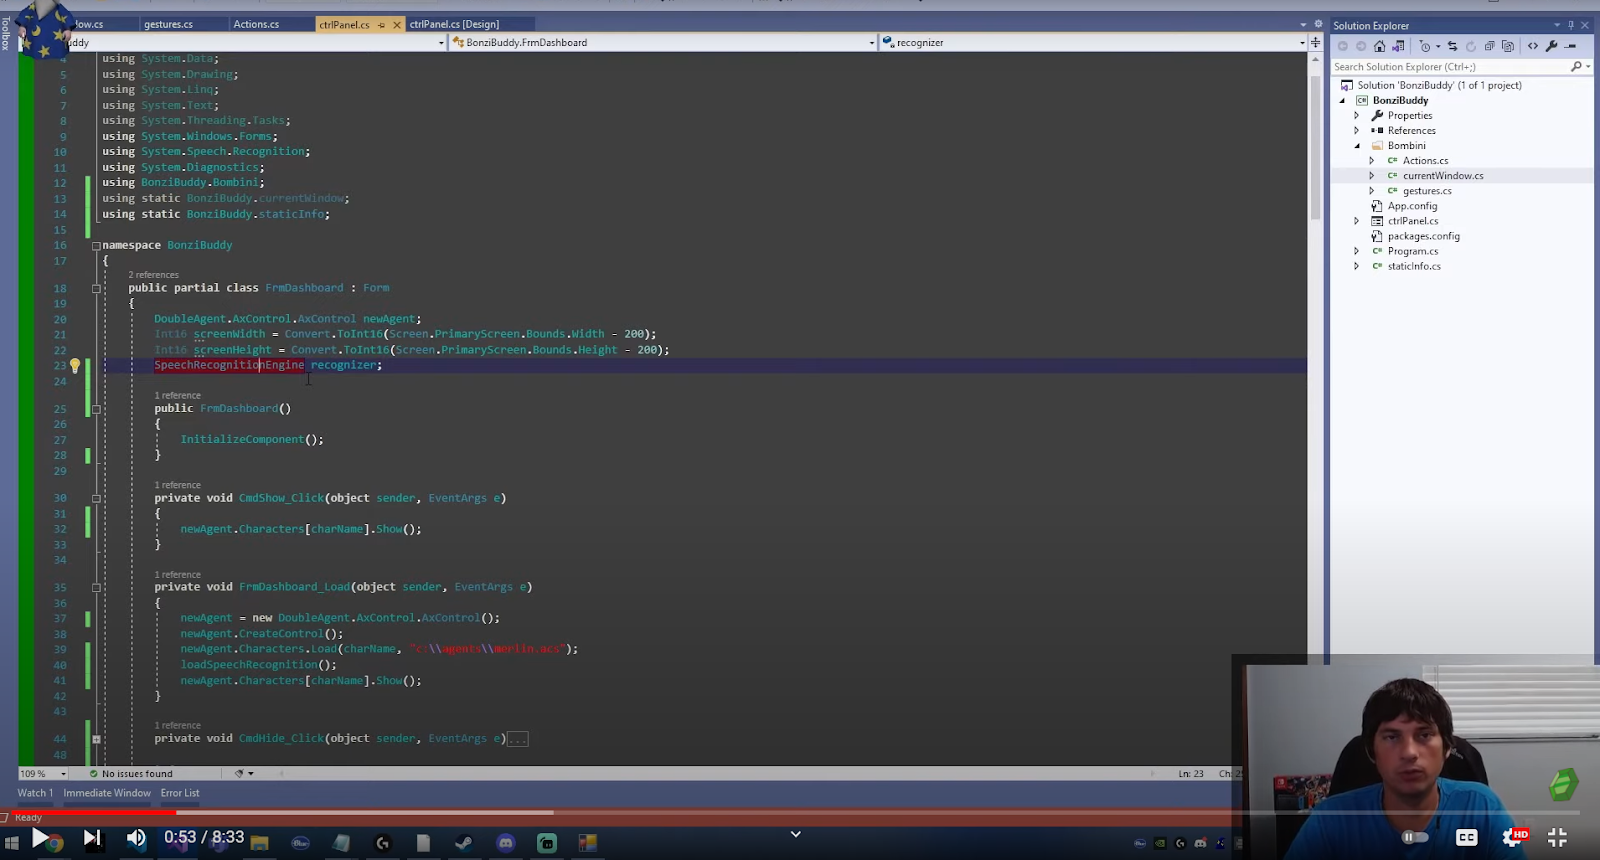1600x860 pixels.
Task: Go Forward in Solution Explorer toolbar
Action: pyautogui.click(x=1361, y=46)
